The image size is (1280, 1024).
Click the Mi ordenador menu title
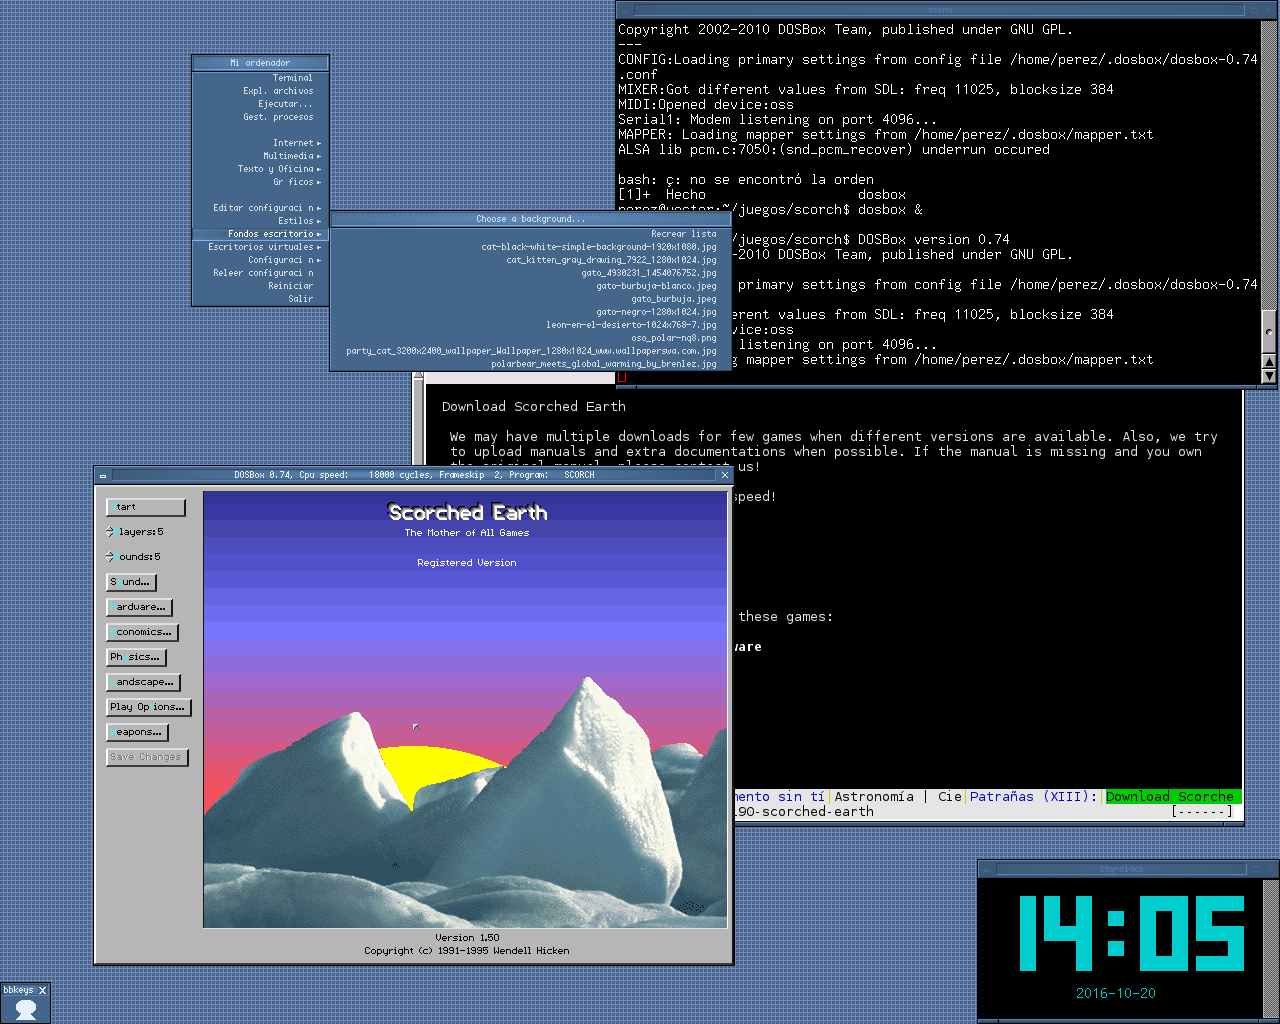tap(260, 63)
